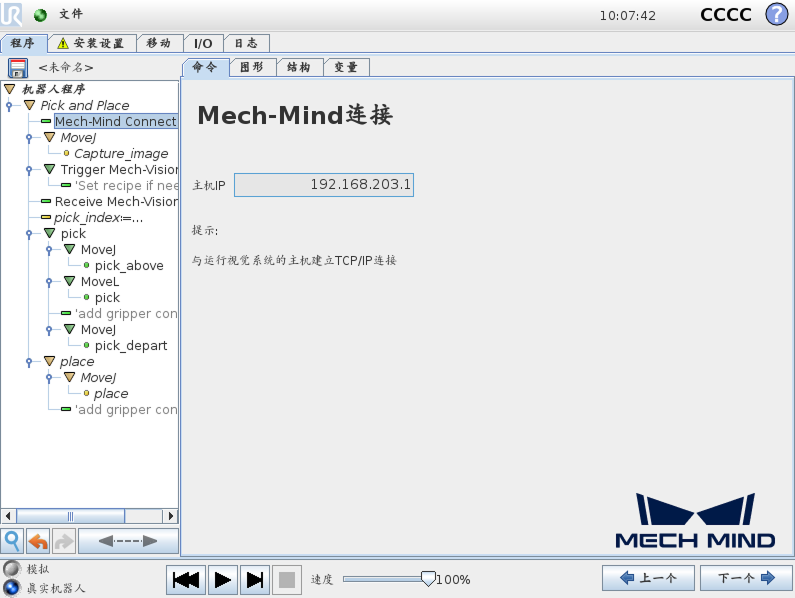Switch to the I/O tab
The height and width of the screenshot is (598, 795).
[x=203, y=43]
